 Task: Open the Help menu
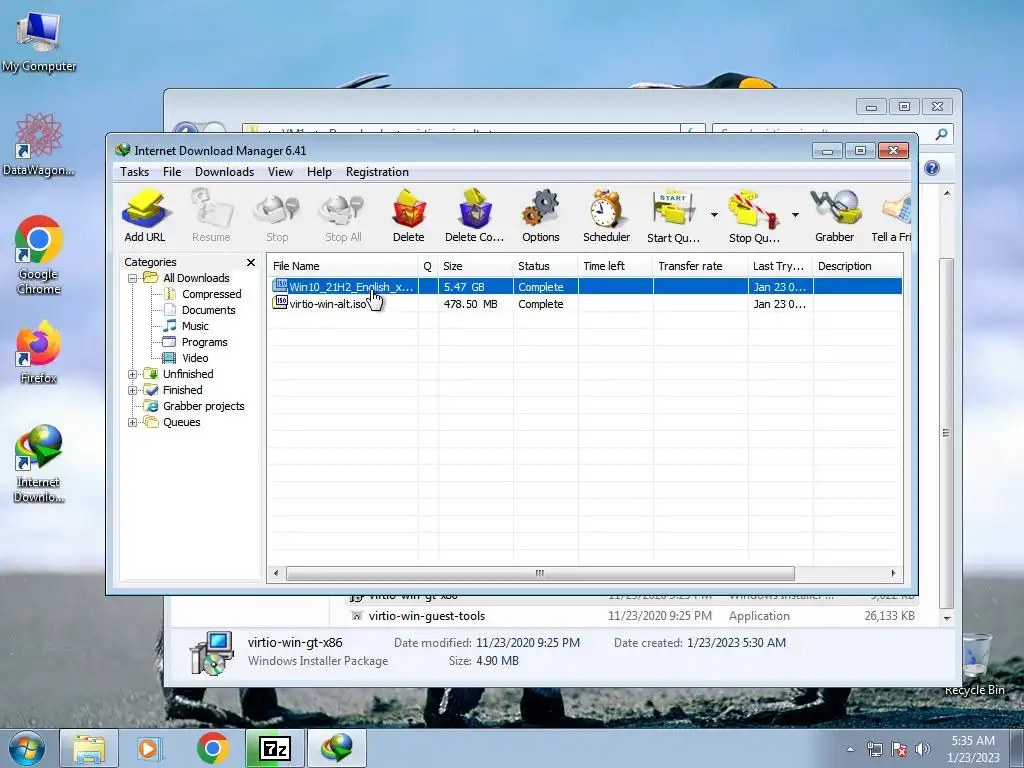319,172
